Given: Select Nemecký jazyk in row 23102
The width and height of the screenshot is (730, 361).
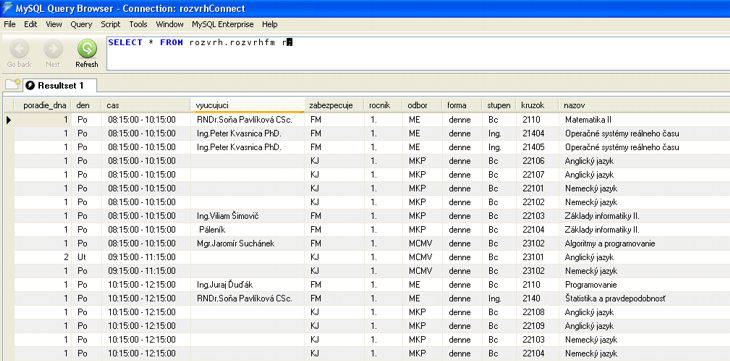Looking at the screenshot, I should pyautogui.click(x=644, y=271).
